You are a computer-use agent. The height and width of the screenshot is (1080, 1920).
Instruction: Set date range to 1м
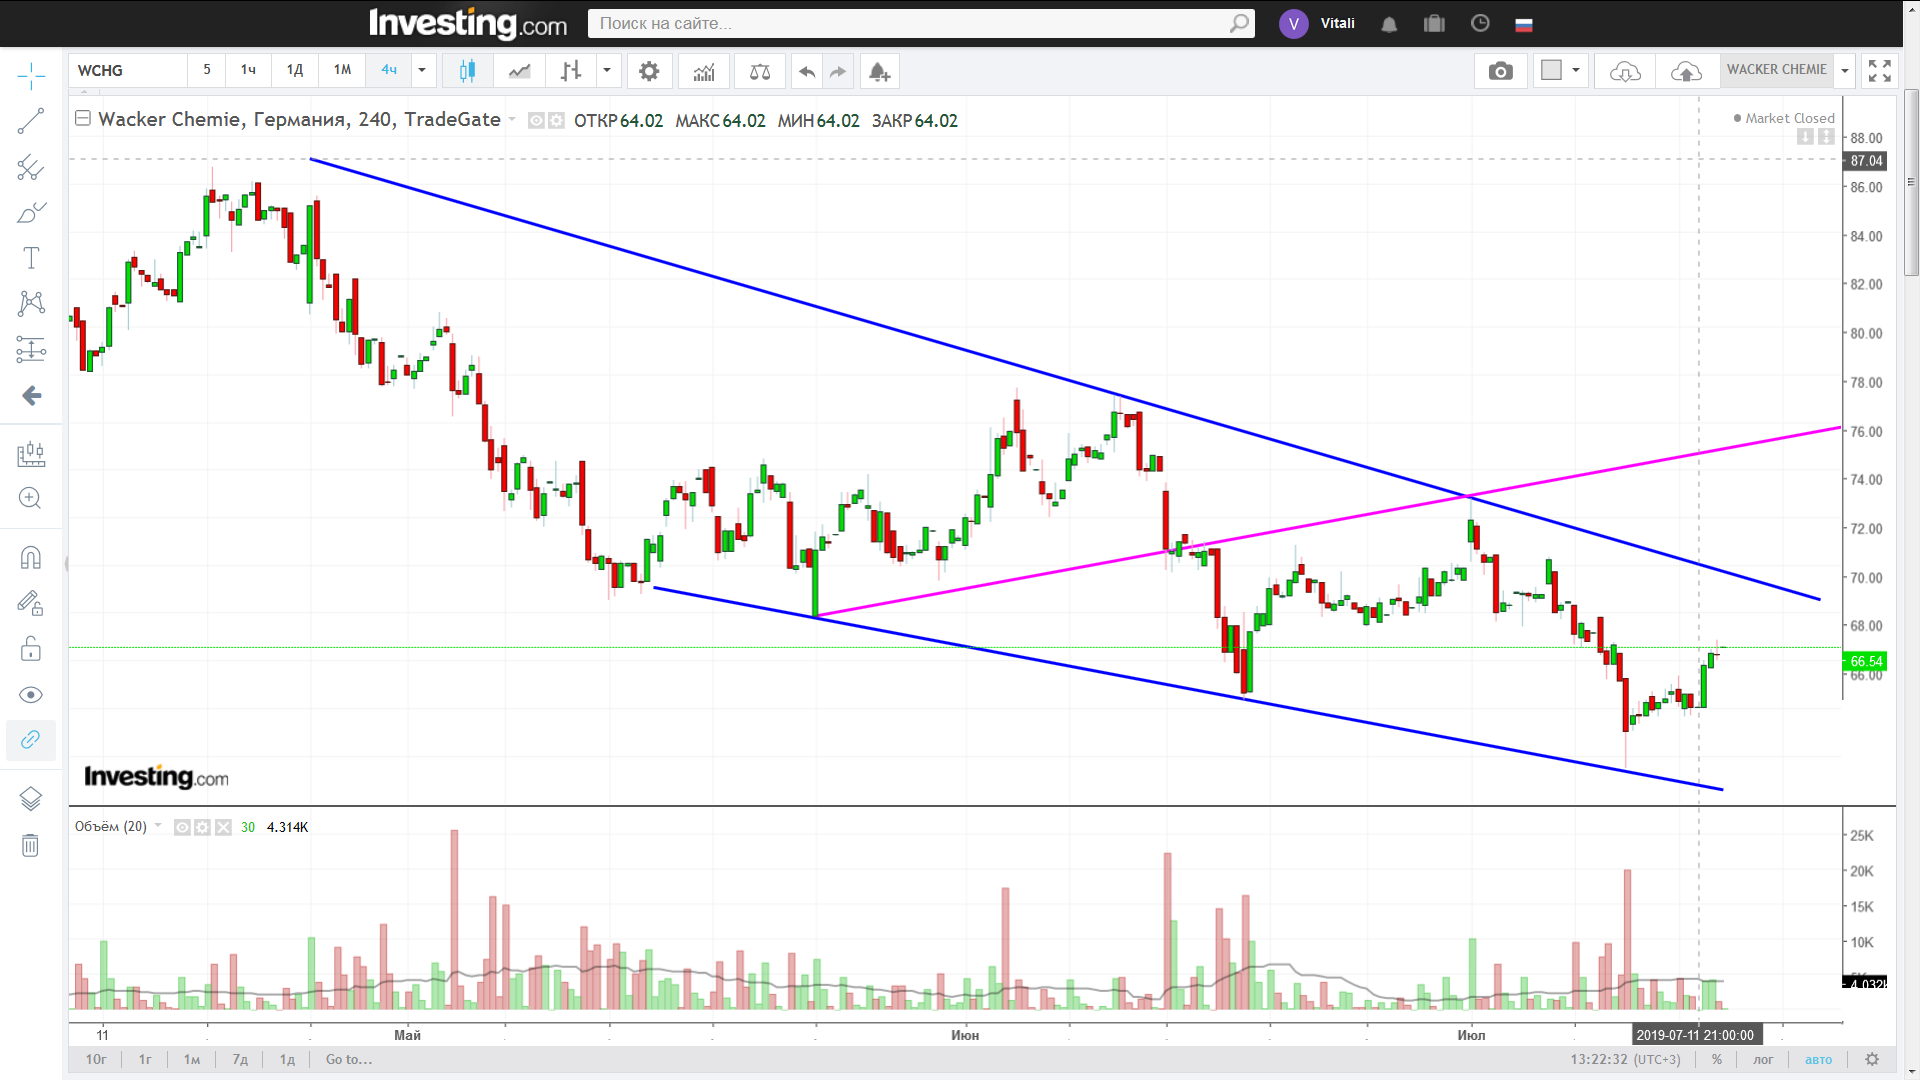tap(192, 1059)
